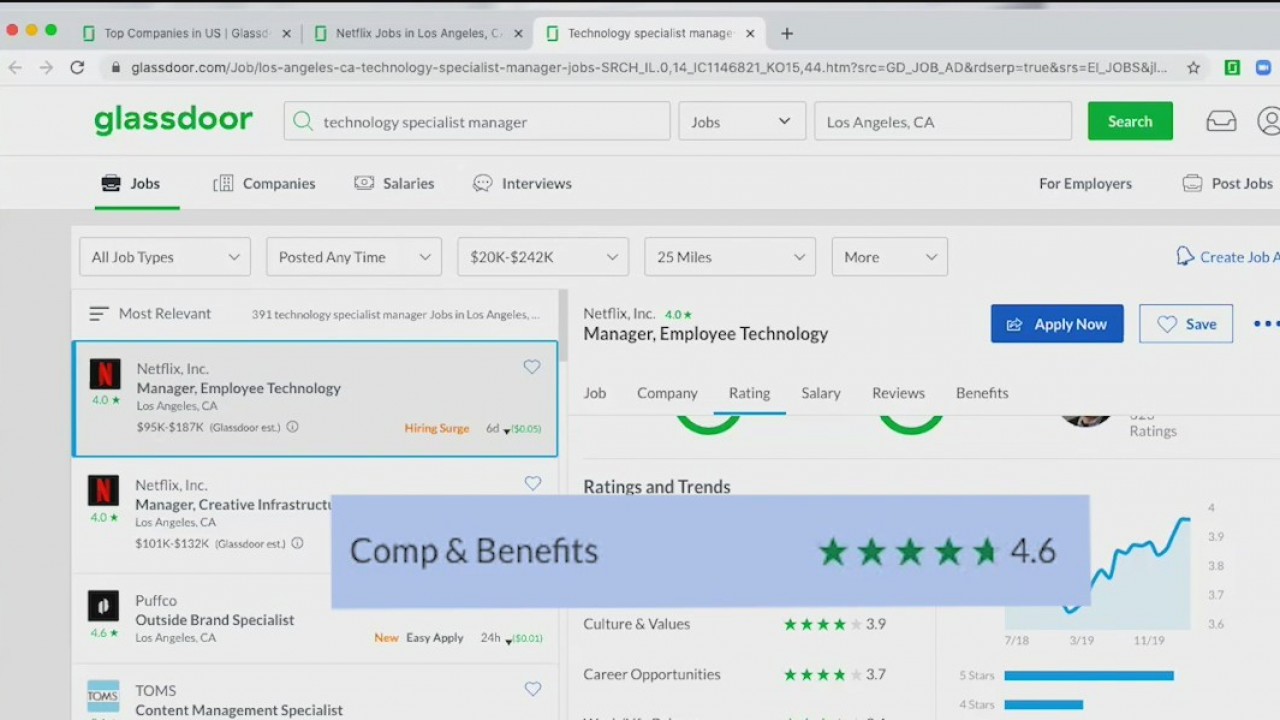Open a new browser tab
The height and width of the screenshot is (720, 1280).
(787, 33)
